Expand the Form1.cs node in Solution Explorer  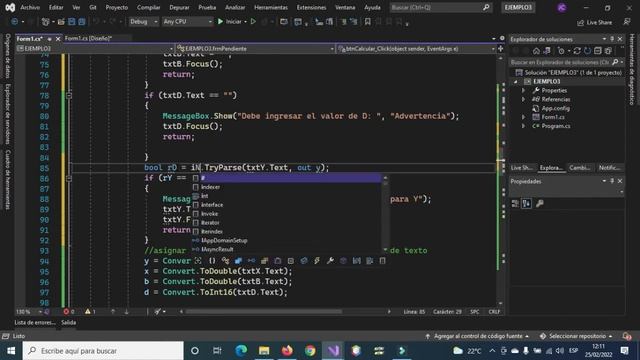pos(524,117)
